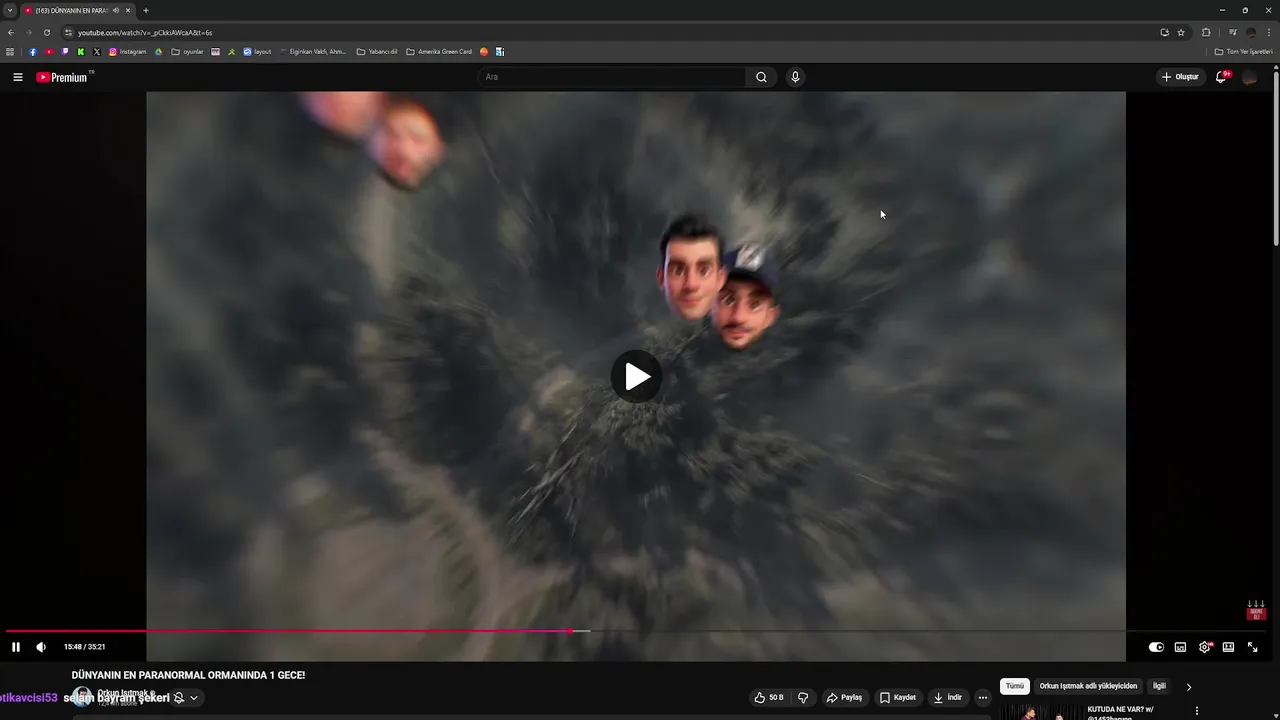Expand Amerika Green Card bookmark folder
This screenshot has height=720, width=1280.
click(x=439, y=51)
